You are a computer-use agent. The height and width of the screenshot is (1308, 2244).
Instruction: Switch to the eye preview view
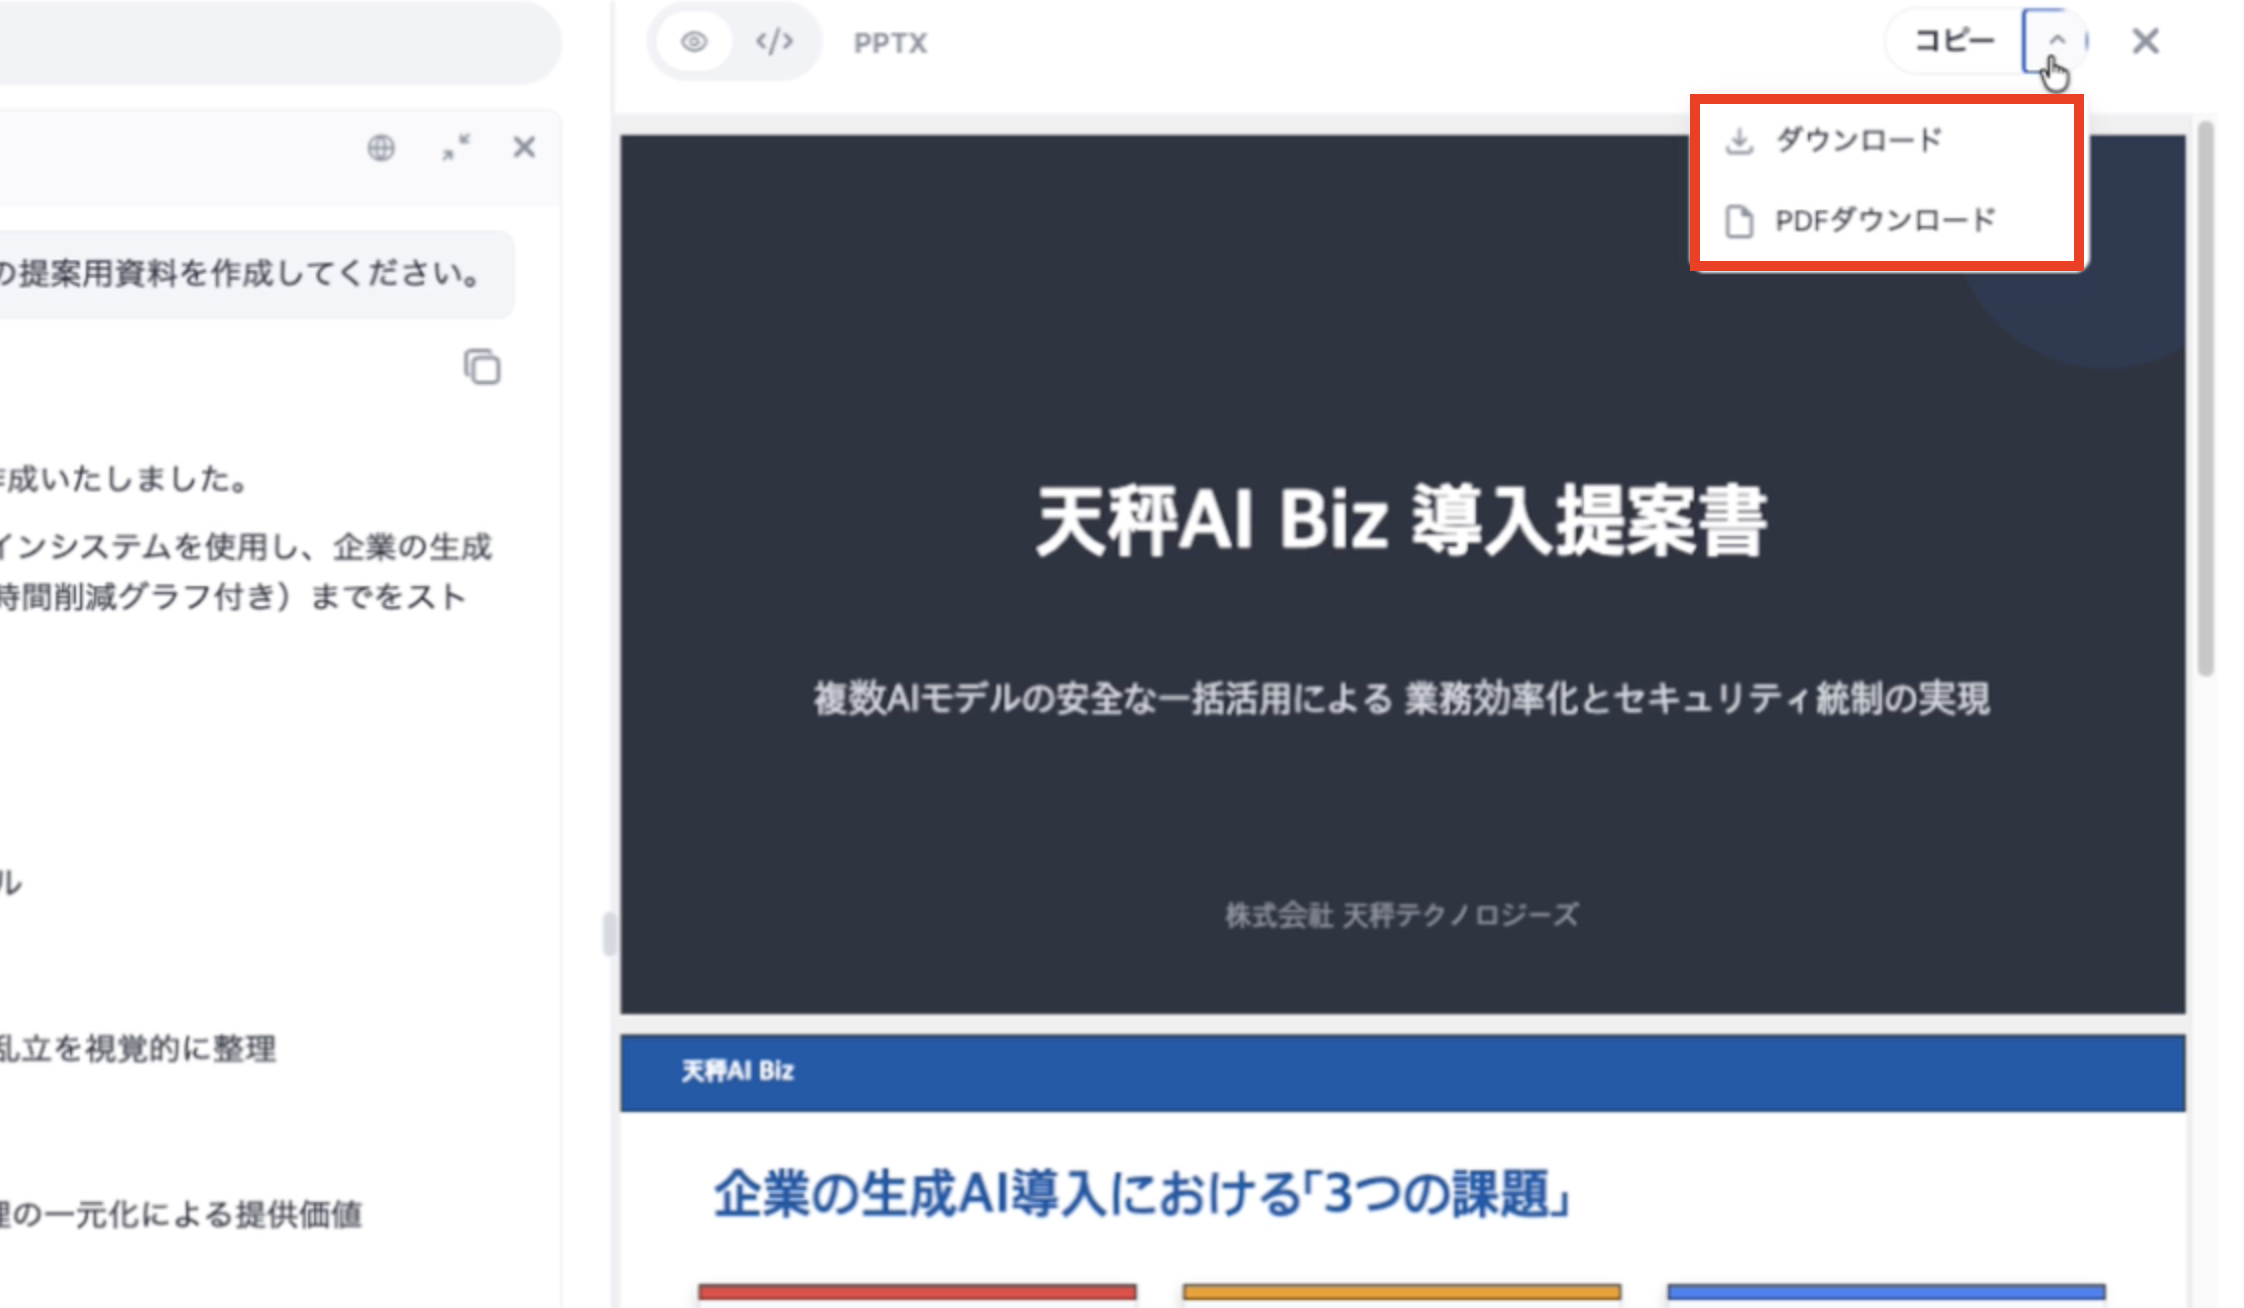[x=694, y=42]
